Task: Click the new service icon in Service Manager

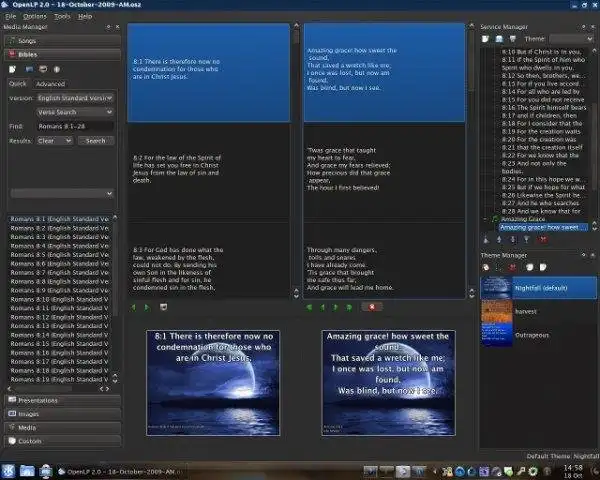Action: coord(487,38)
